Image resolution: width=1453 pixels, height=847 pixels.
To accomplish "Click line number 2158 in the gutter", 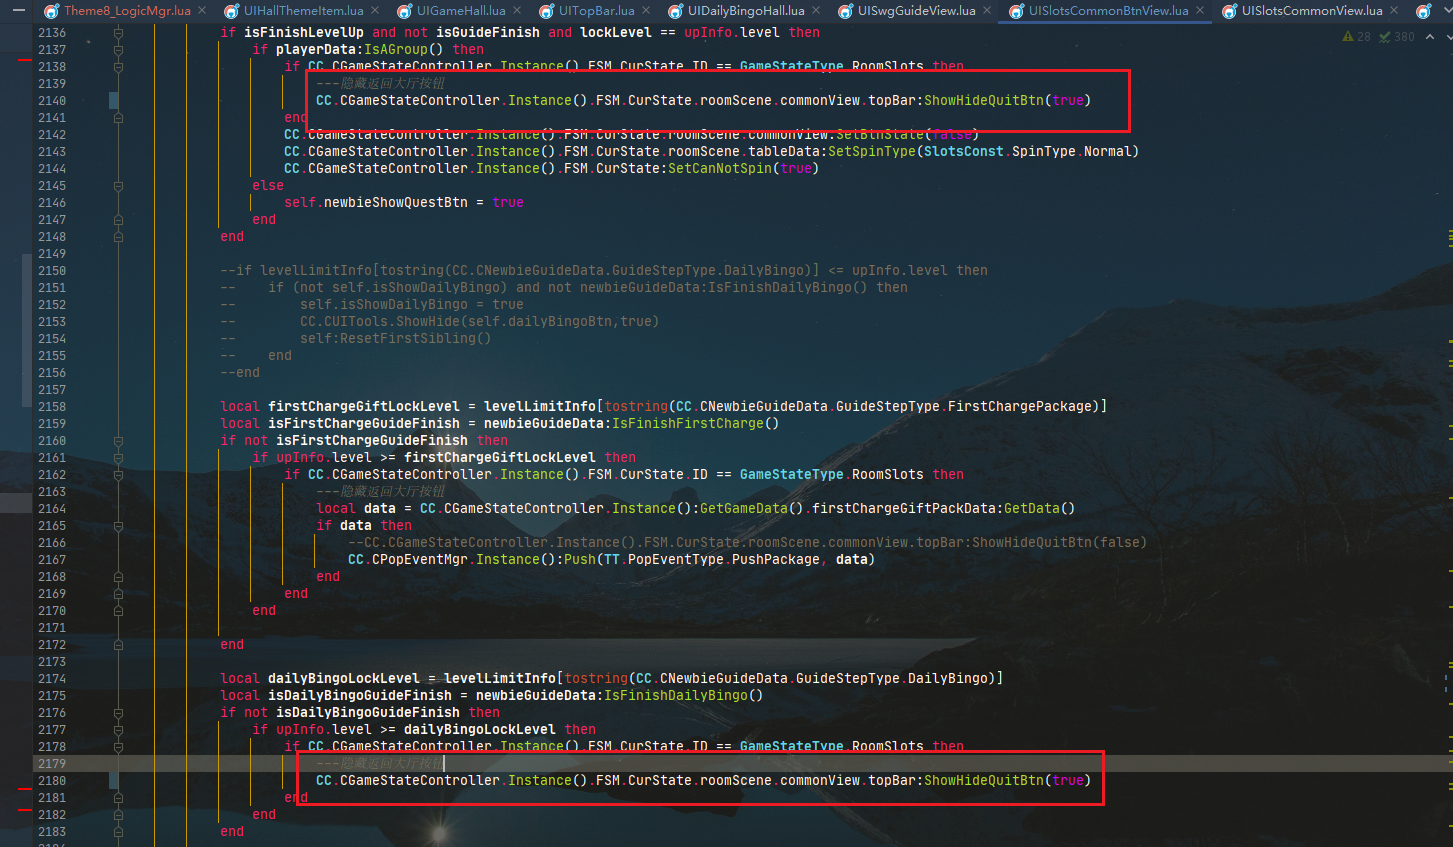I will coord(52,407).
